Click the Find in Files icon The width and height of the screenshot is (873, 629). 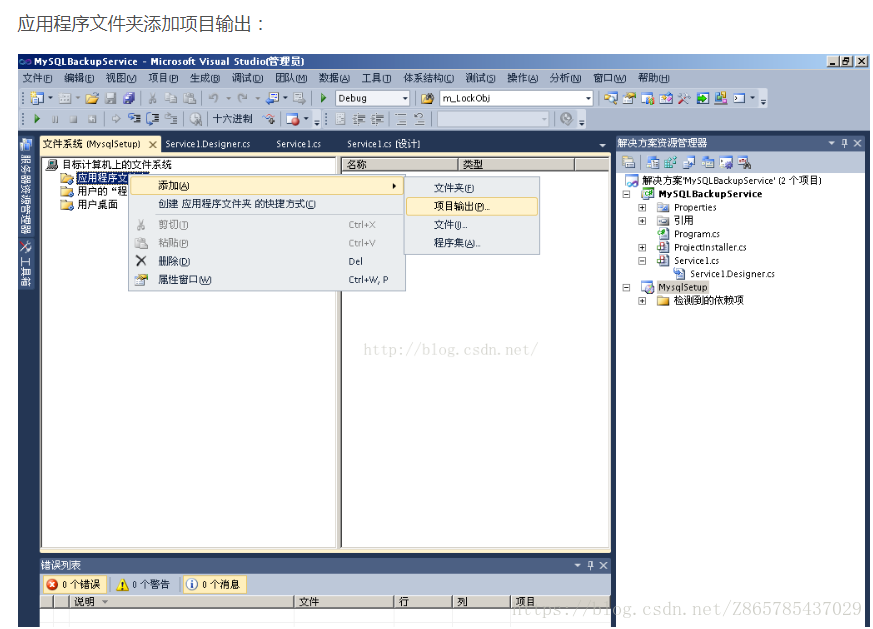[x=427, y=99]
